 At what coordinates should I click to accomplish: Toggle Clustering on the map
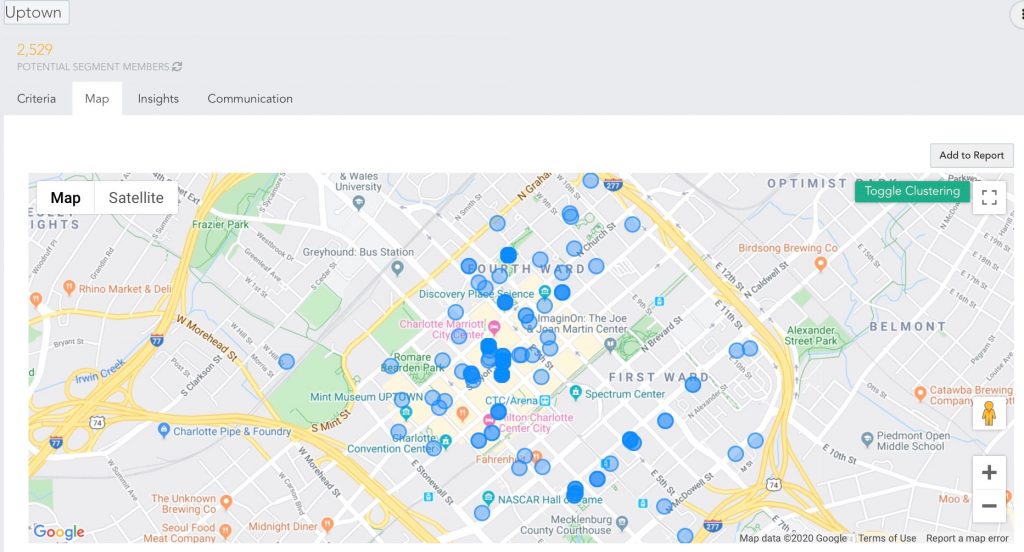pyautogui.click(x=911, y=191)
